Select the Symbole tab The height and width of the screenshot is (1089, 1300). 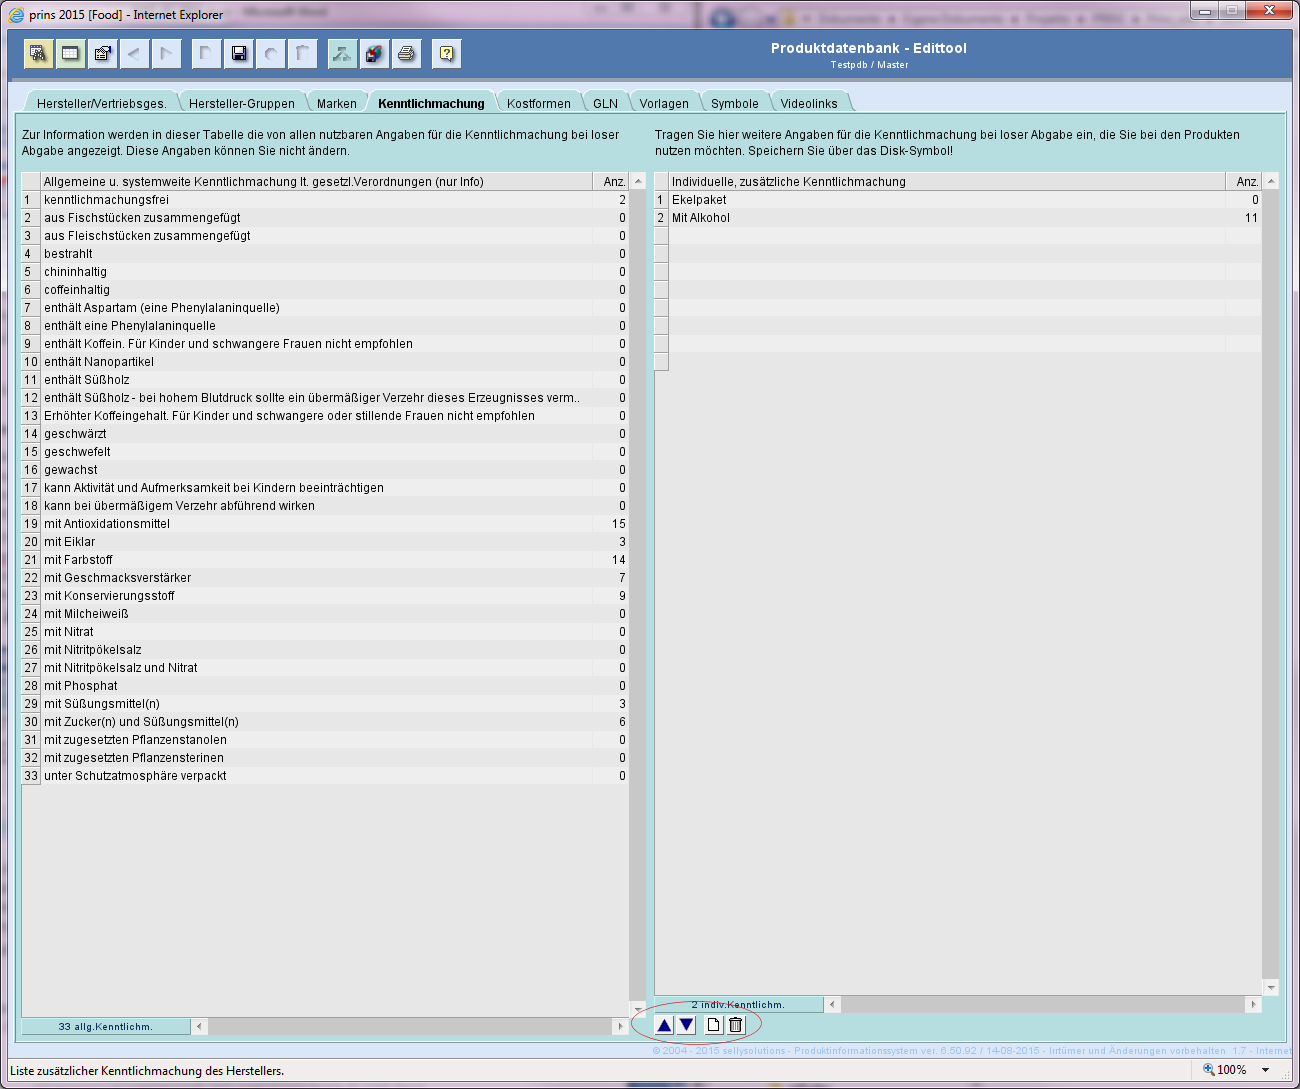click(x=734, y=104)
